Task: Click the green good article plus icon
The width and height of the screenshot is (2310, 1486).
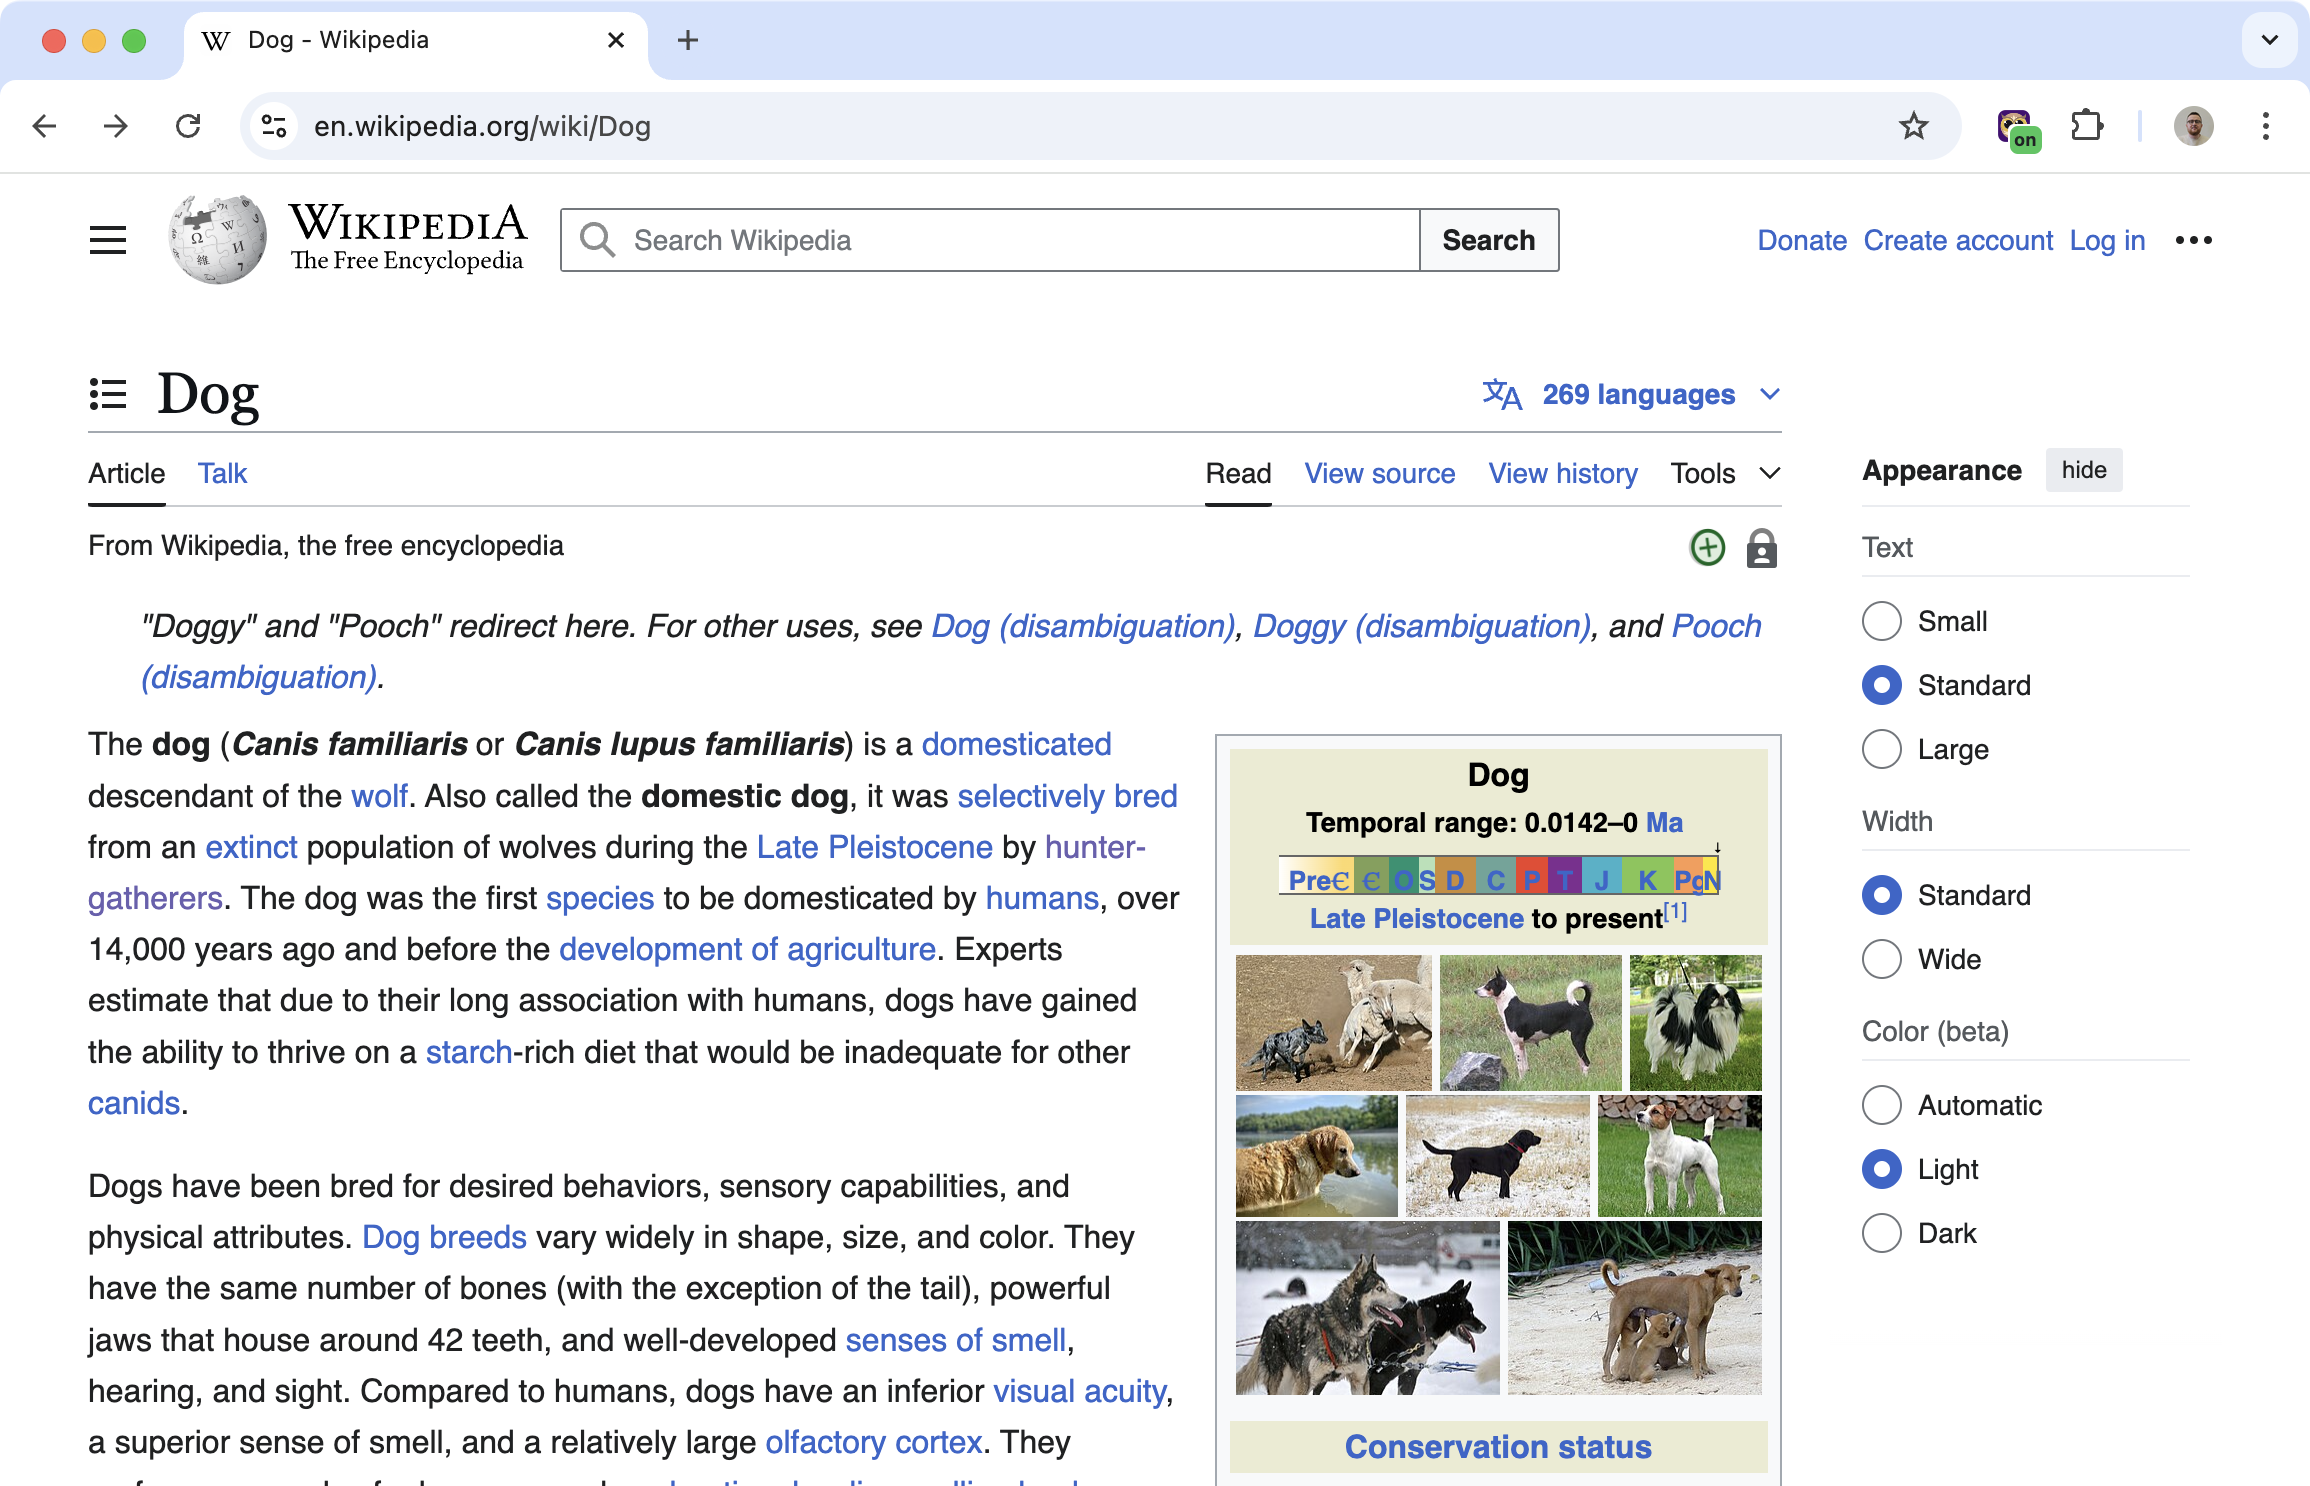Action: point(1707,548)
